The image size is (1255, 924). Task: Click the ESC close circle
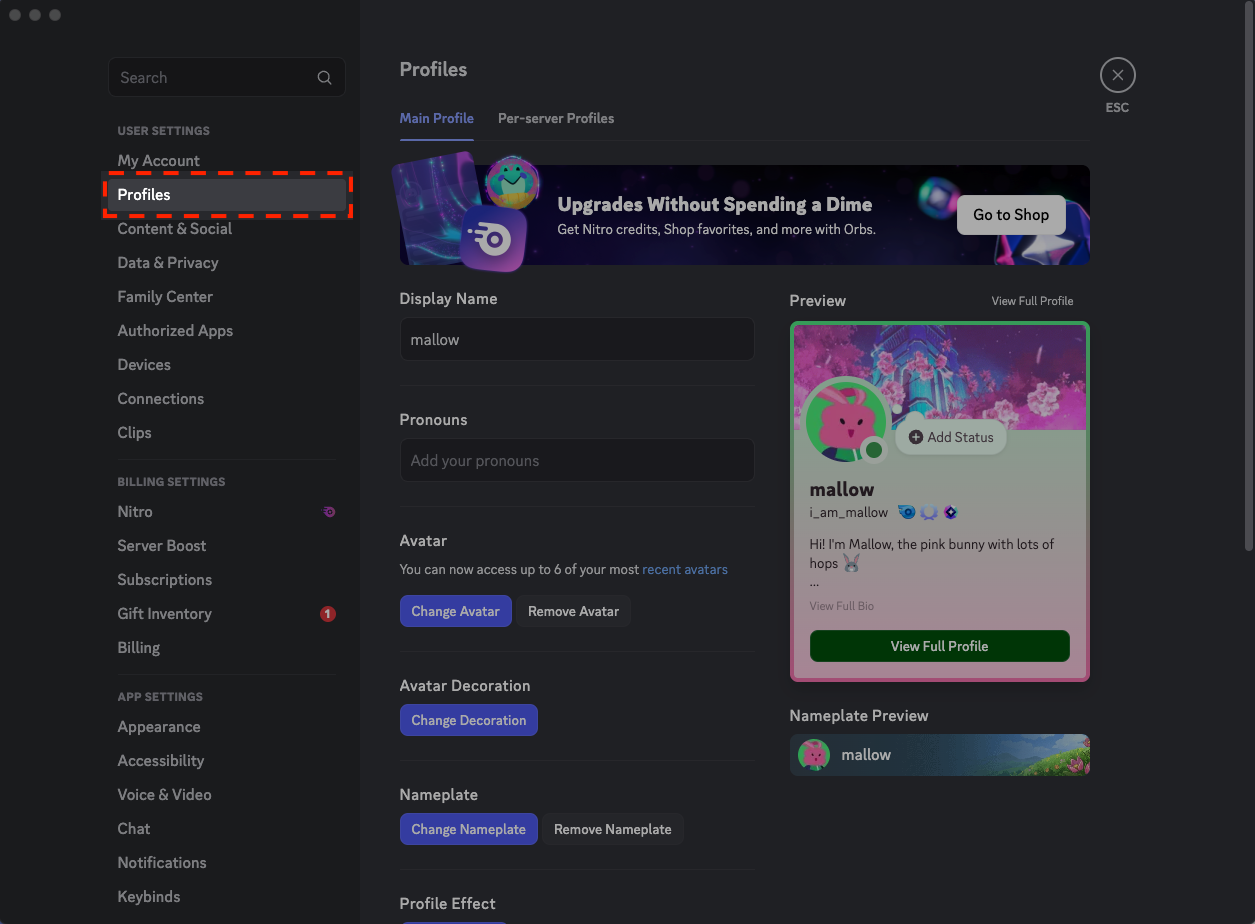click(x=1117, y=74)
